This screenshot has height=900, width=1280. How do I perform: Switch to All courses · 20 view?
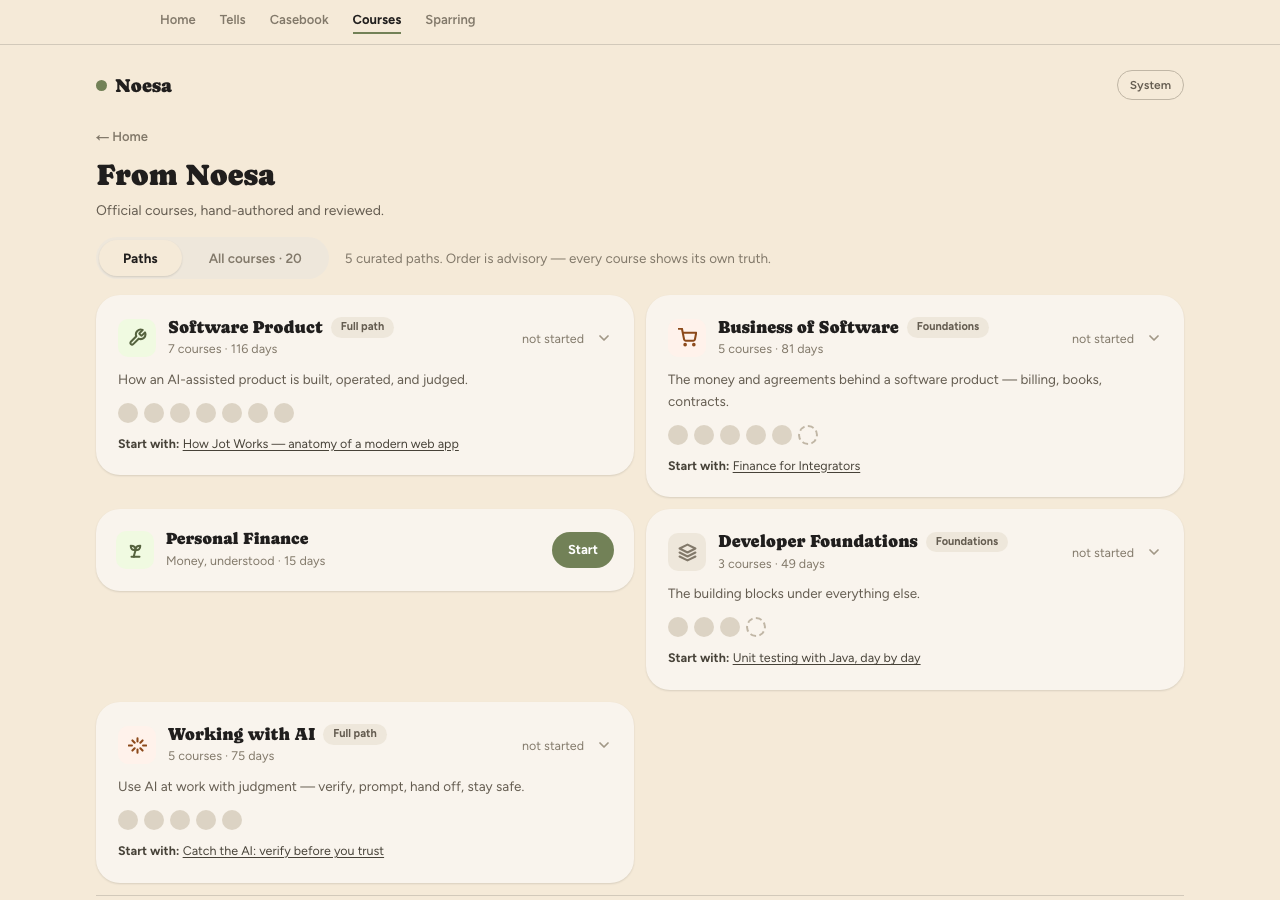coord(255,258)
